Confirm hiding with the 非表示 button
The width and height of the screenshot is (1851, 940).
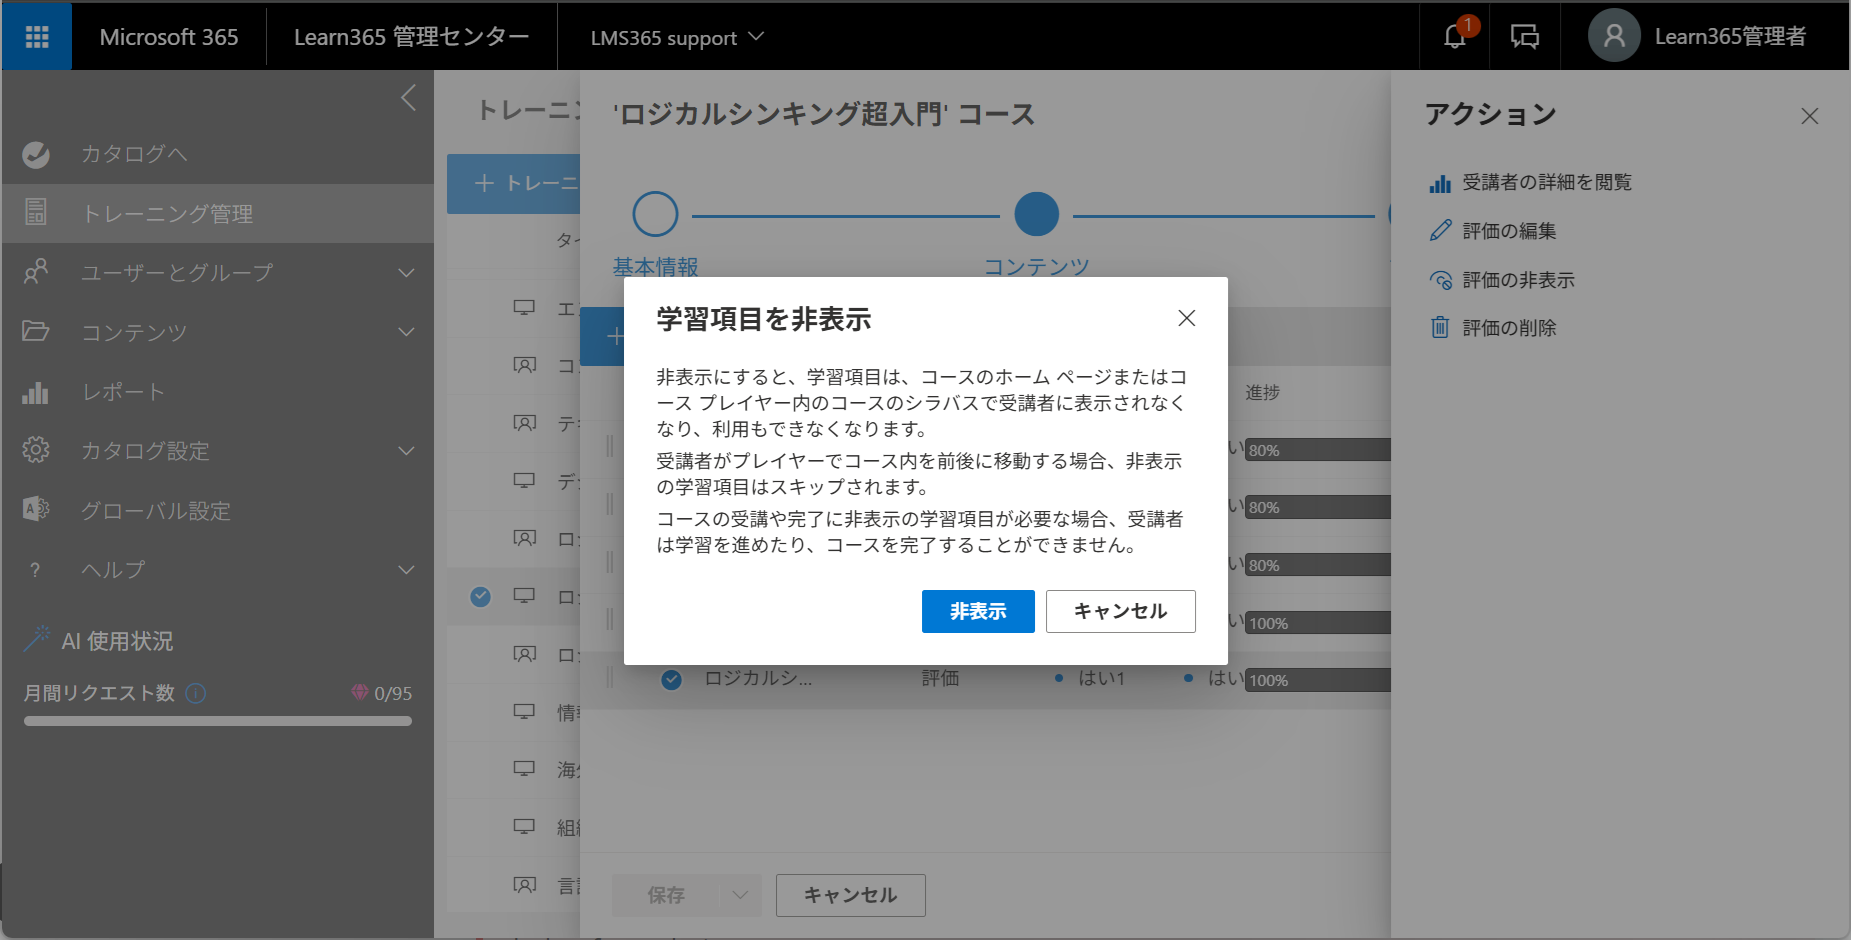tap(978, 611)
